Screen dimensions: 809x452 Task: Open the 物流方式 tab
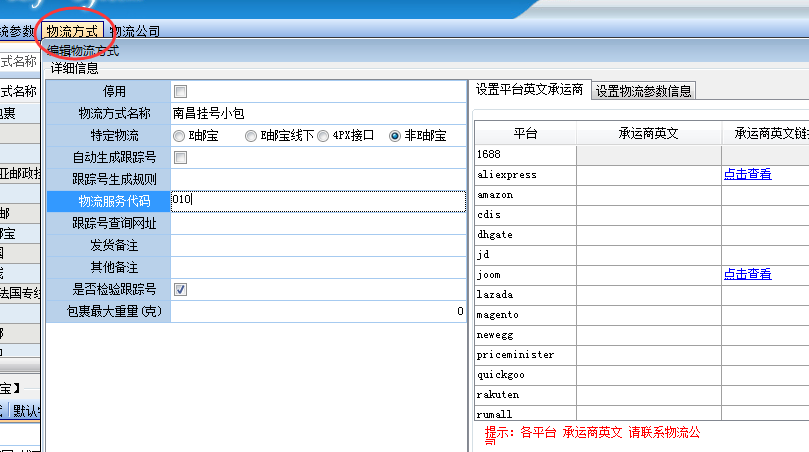point(72,31)
